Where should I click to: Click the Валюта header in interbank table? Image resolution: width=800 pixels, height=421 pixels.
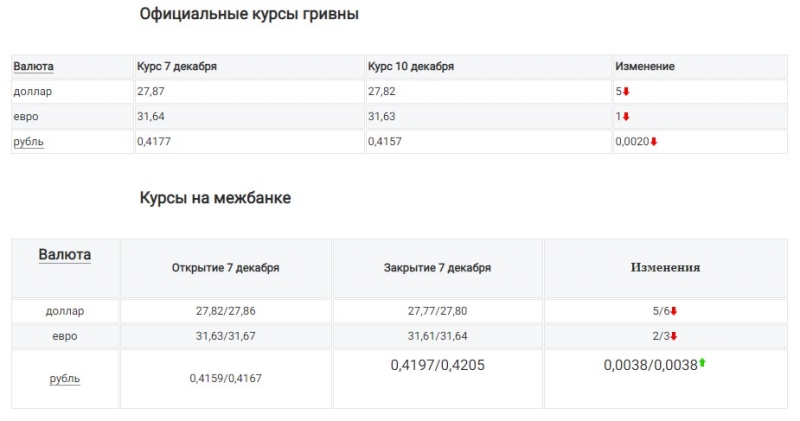65,255
